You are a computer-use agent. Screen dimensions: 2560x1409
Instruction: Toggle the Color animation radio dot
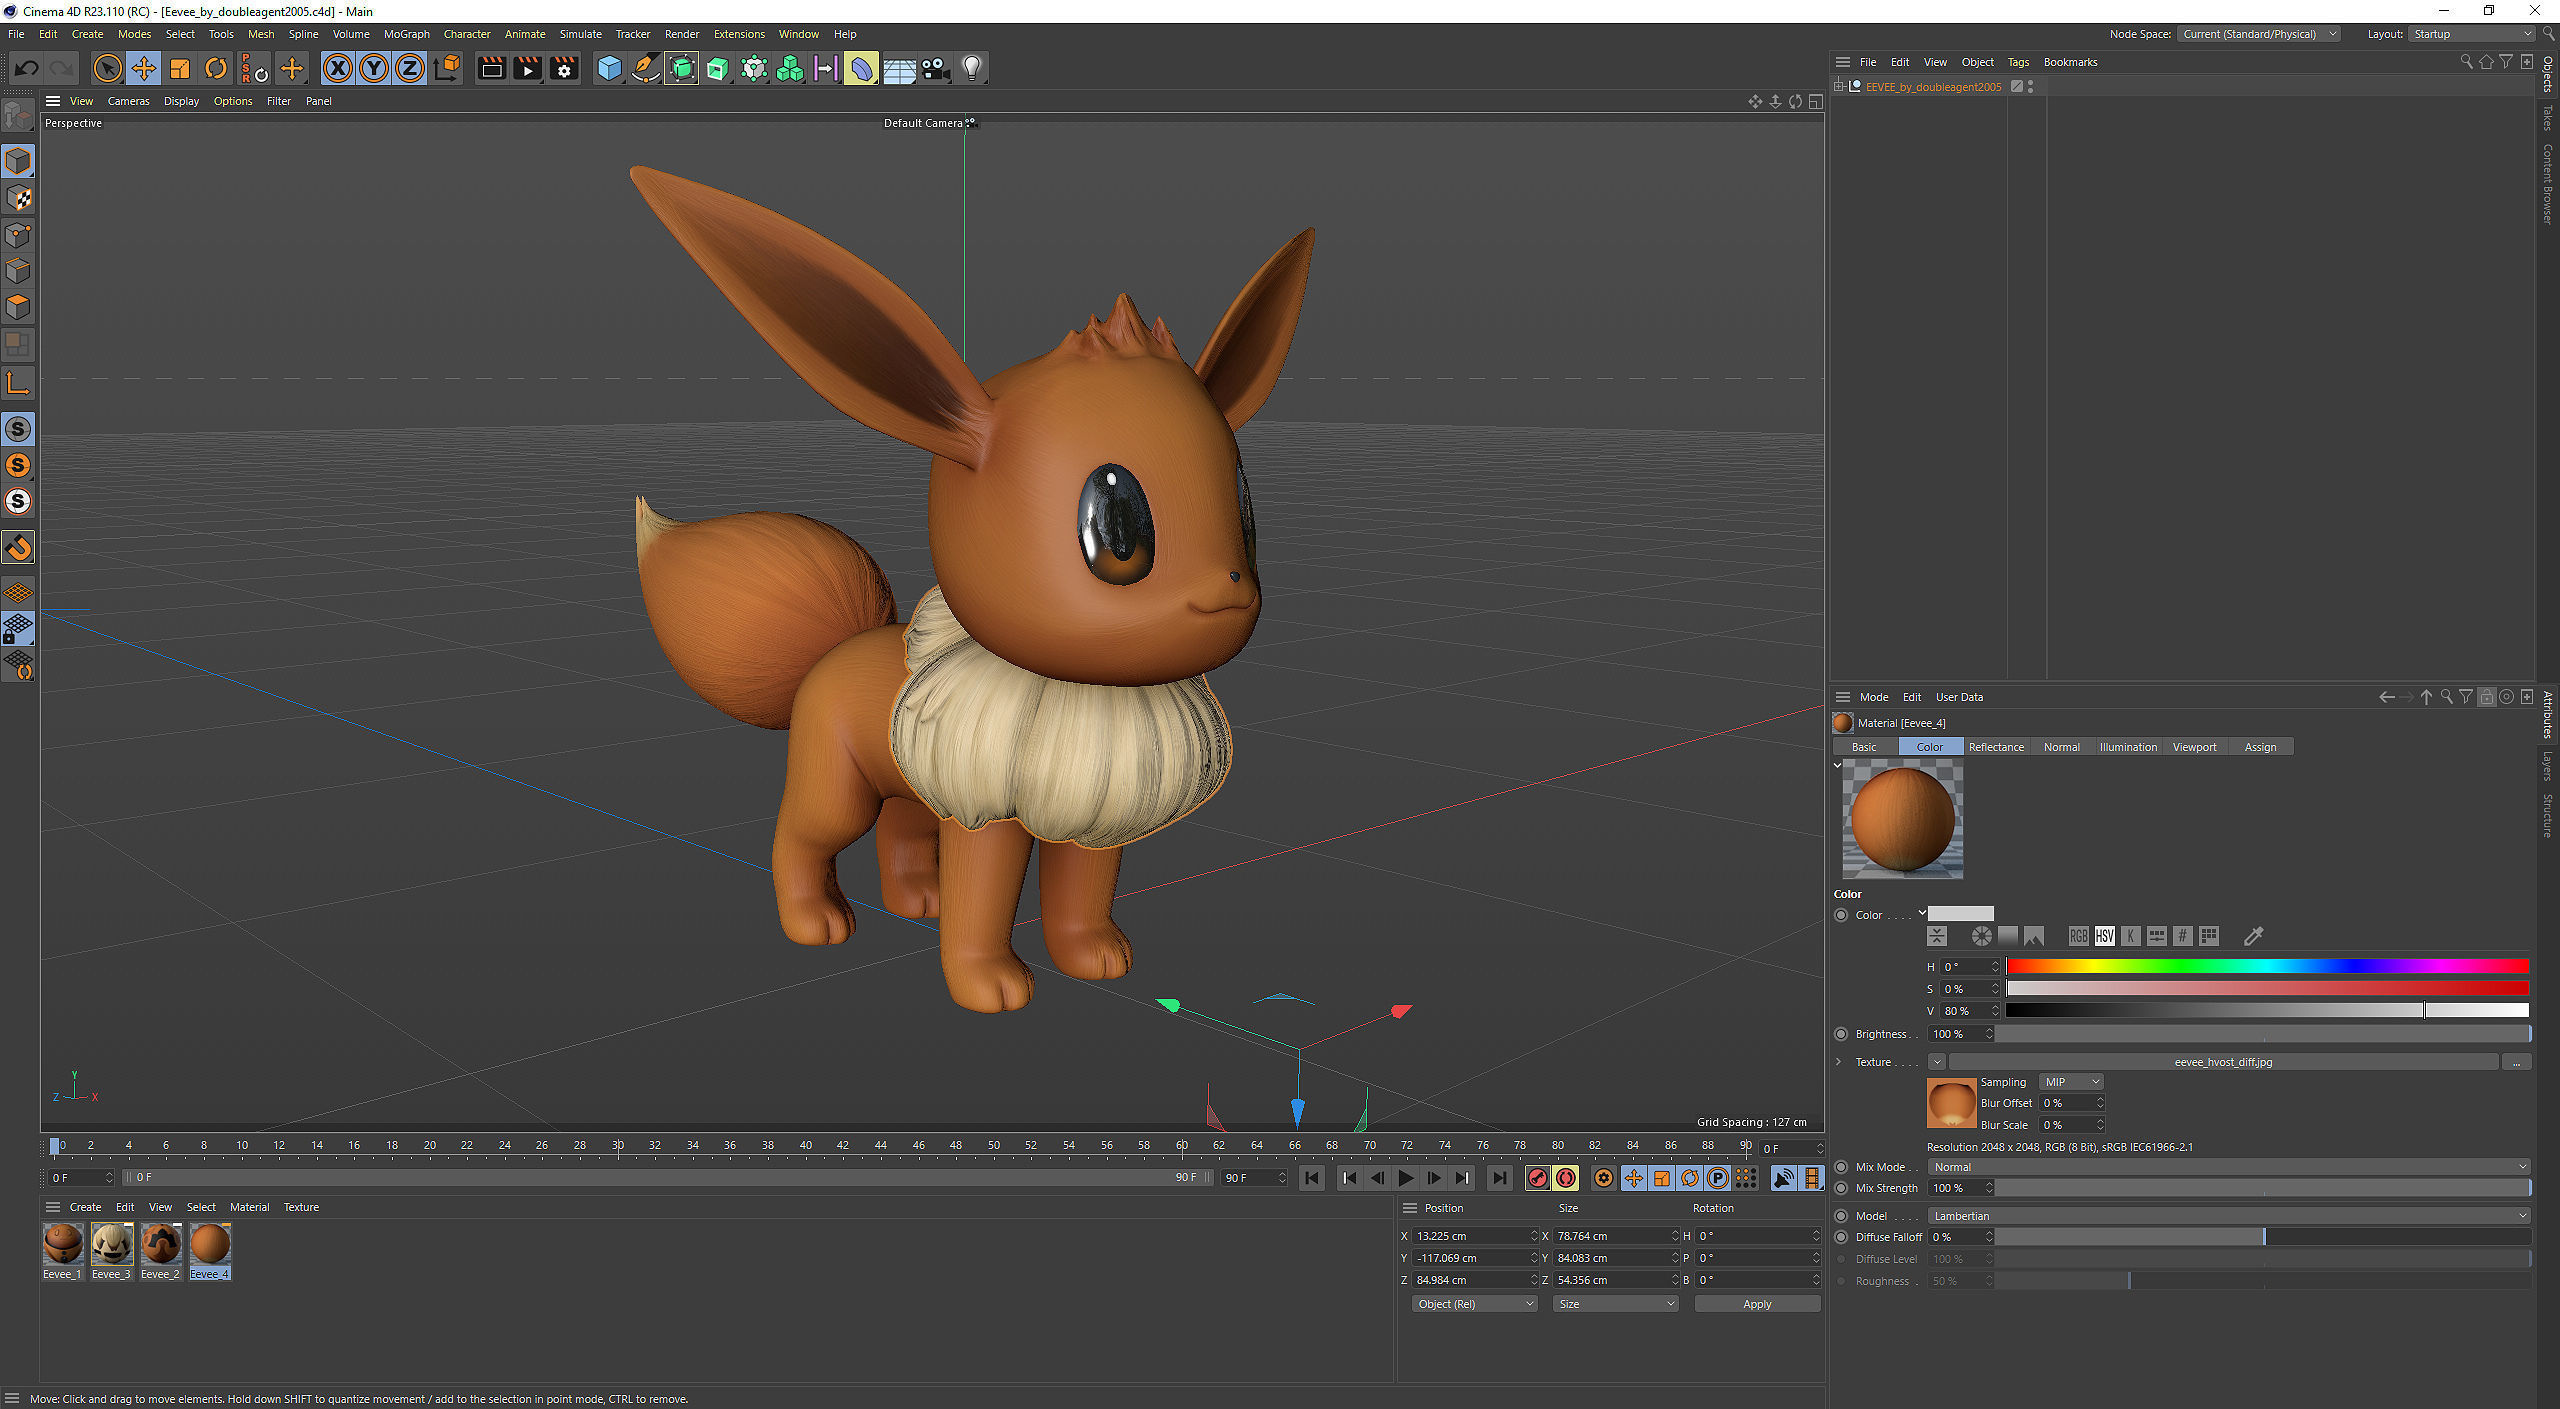point(1841,915)
